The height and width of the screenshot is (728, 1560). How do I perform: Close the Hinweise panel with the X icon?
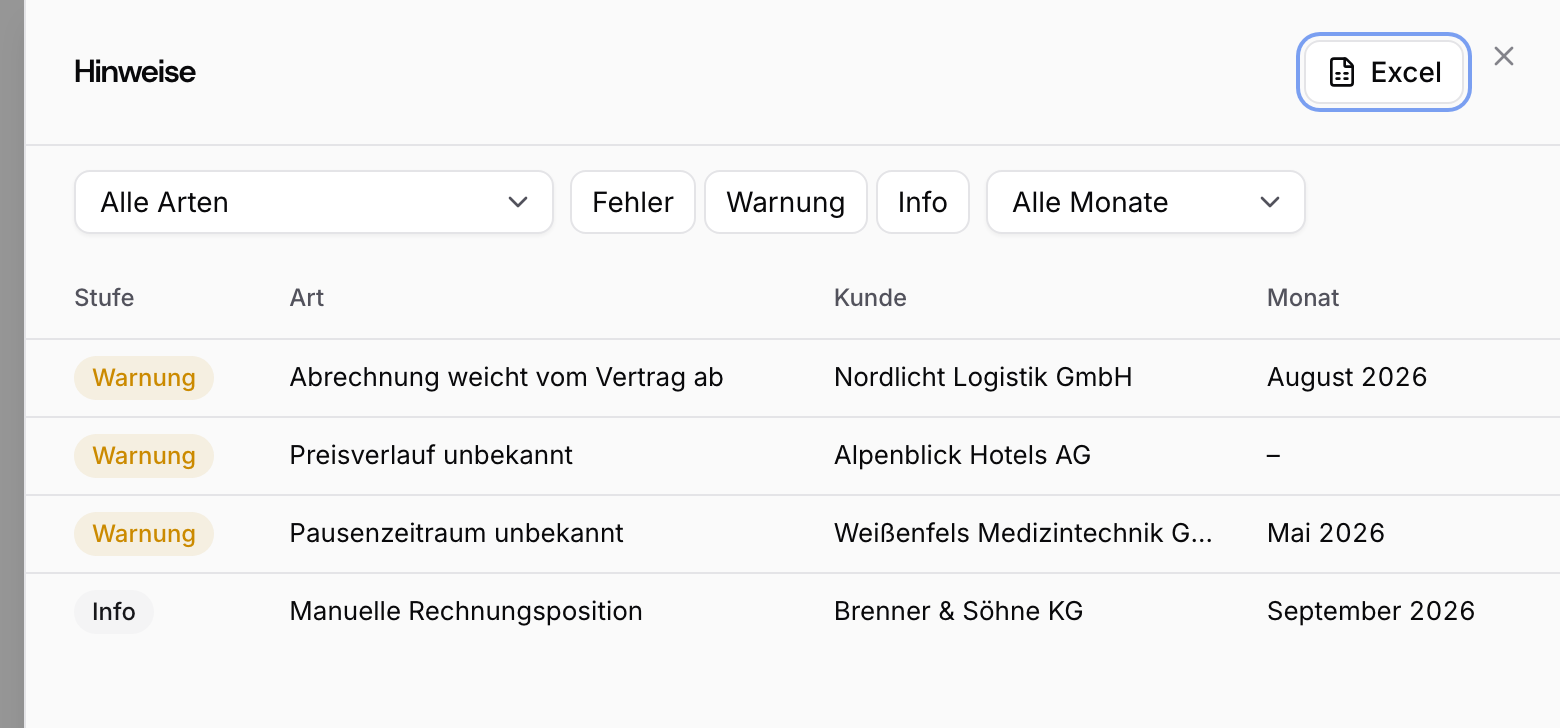1504,56
